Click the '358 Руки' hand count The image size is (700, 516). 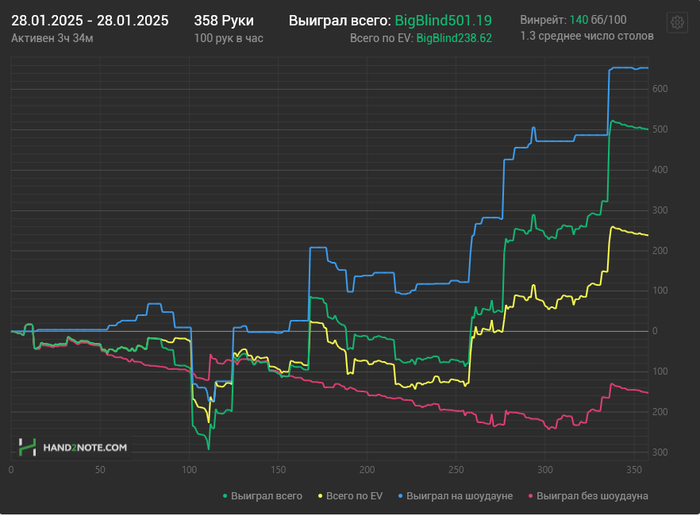click(224, 21)
